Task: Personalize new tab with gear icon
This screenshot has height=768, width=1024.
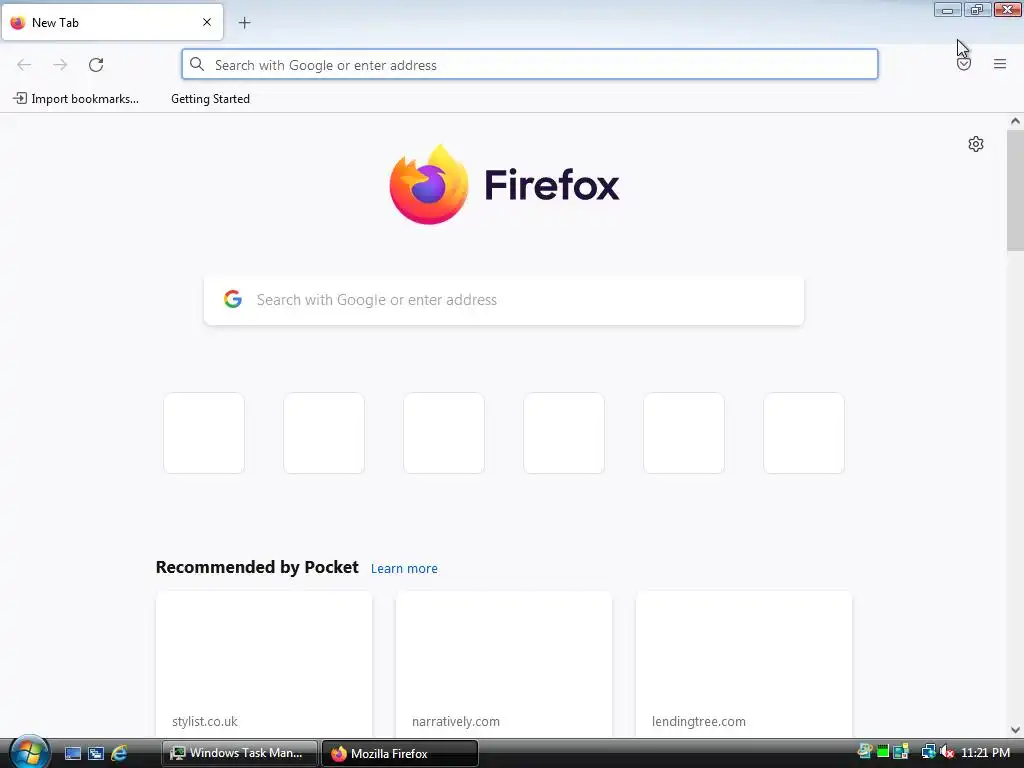Action: pyautogui.click(x=976, y=144)
